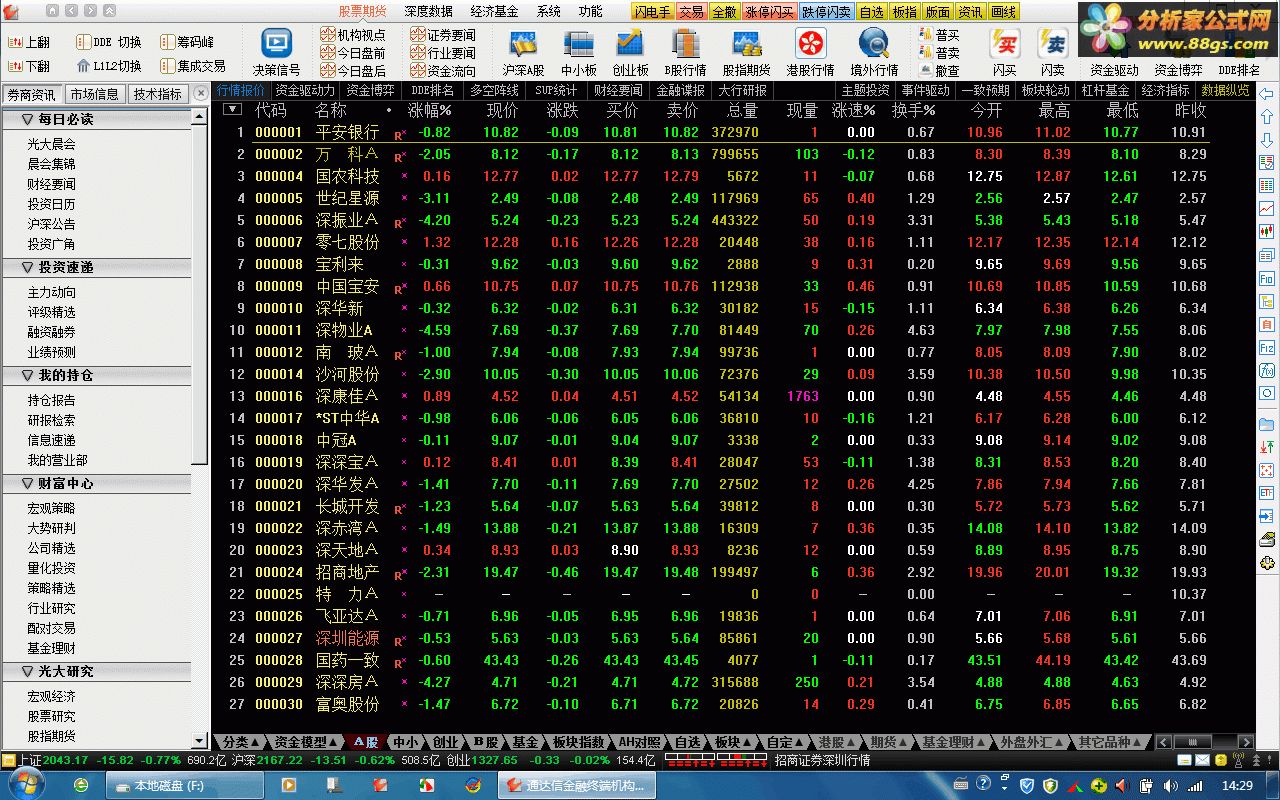1280x800 pixels.
Task: Switch to 市场信息 sidebar tab
Action: pyautogui.click(x=94, y=94)
